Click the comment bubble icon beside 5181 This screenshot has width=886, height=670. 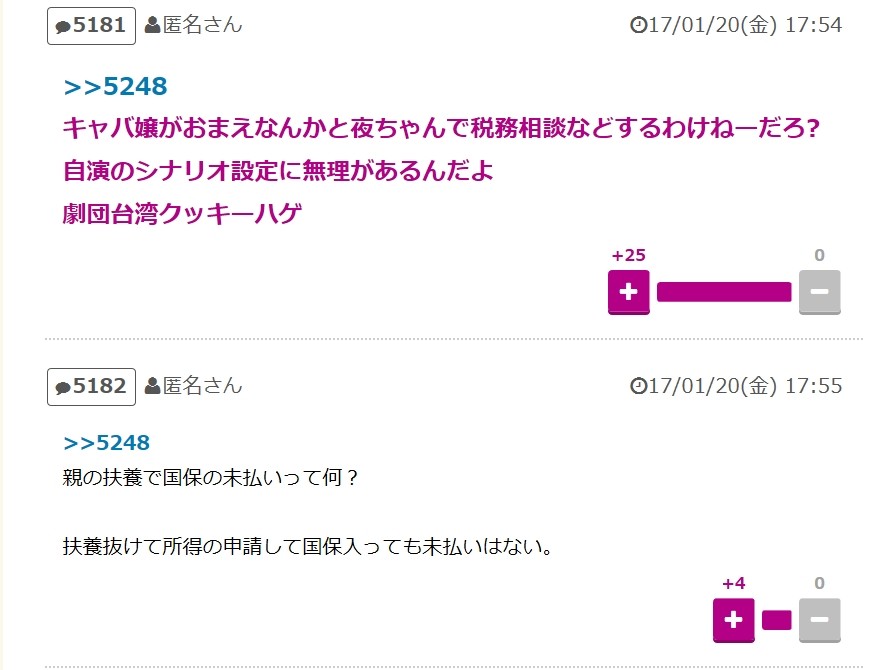[63, 27]
